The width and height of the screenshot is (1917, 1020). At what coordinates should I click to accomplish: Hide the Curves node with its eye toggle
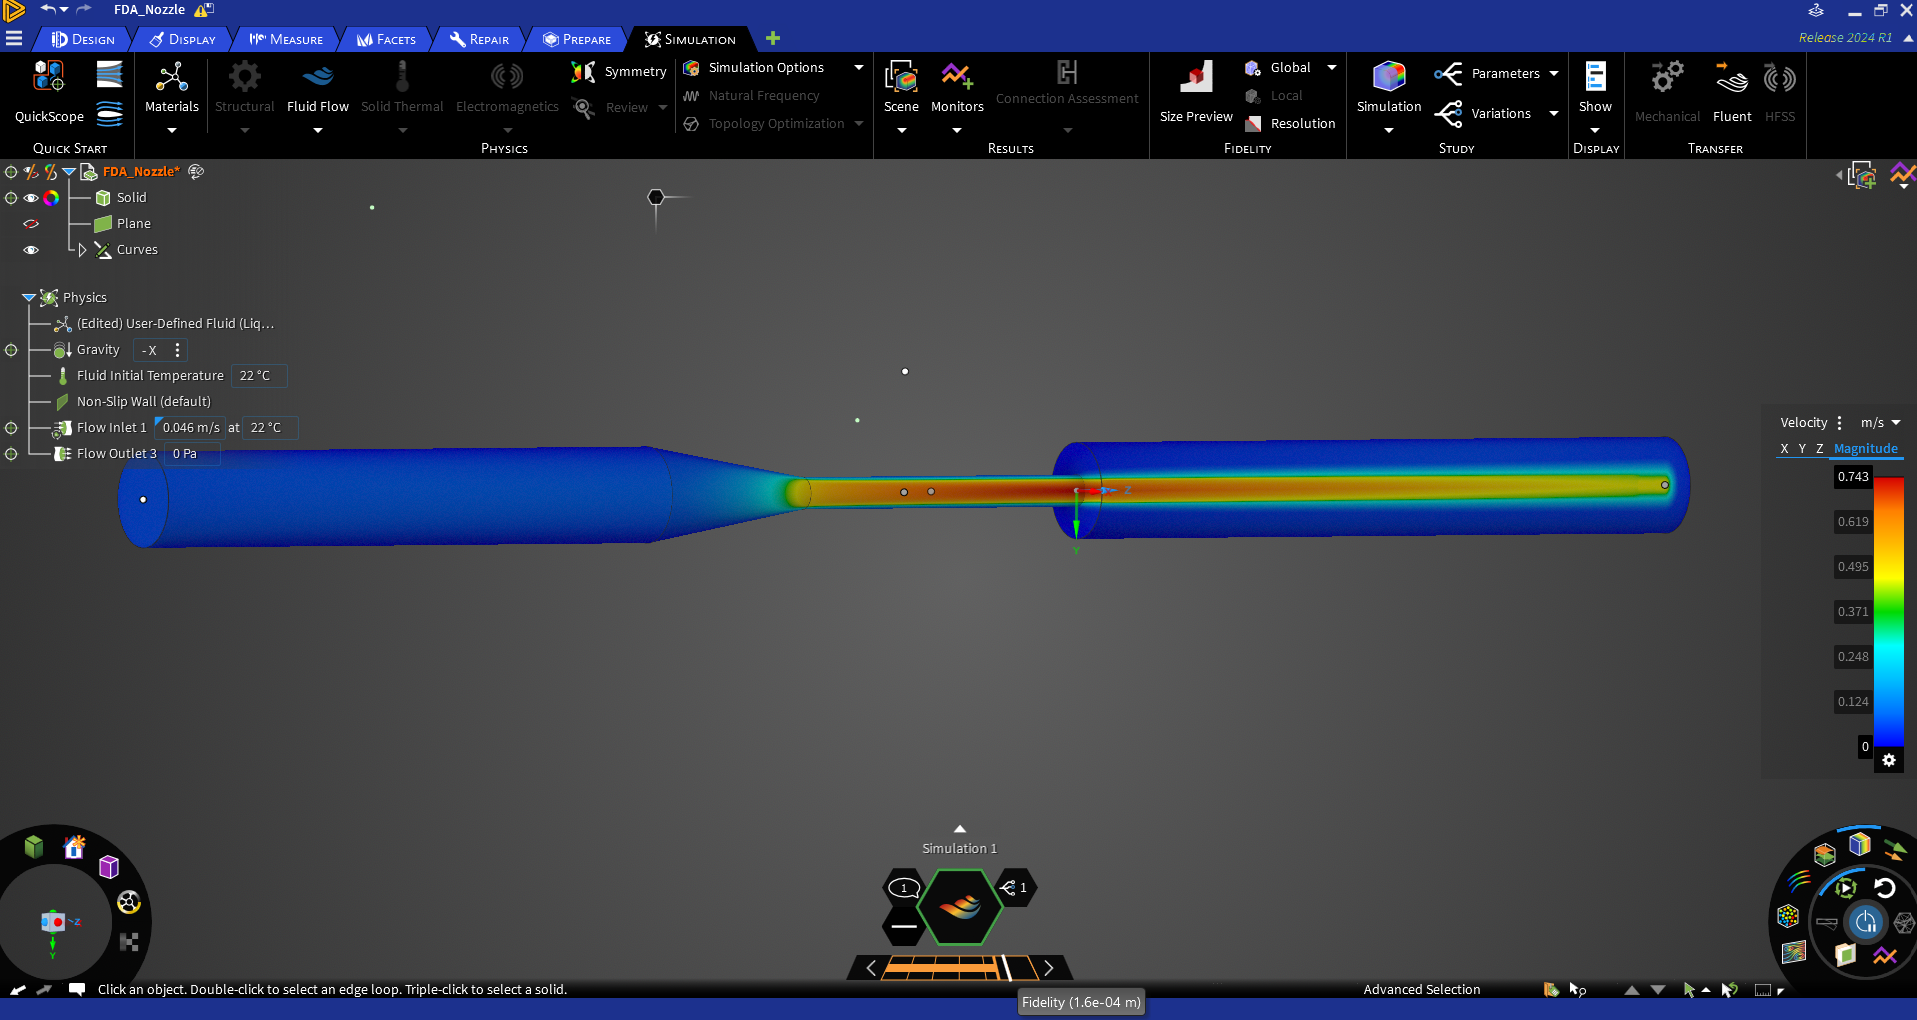pyautogui.click(x=30, y=250)
